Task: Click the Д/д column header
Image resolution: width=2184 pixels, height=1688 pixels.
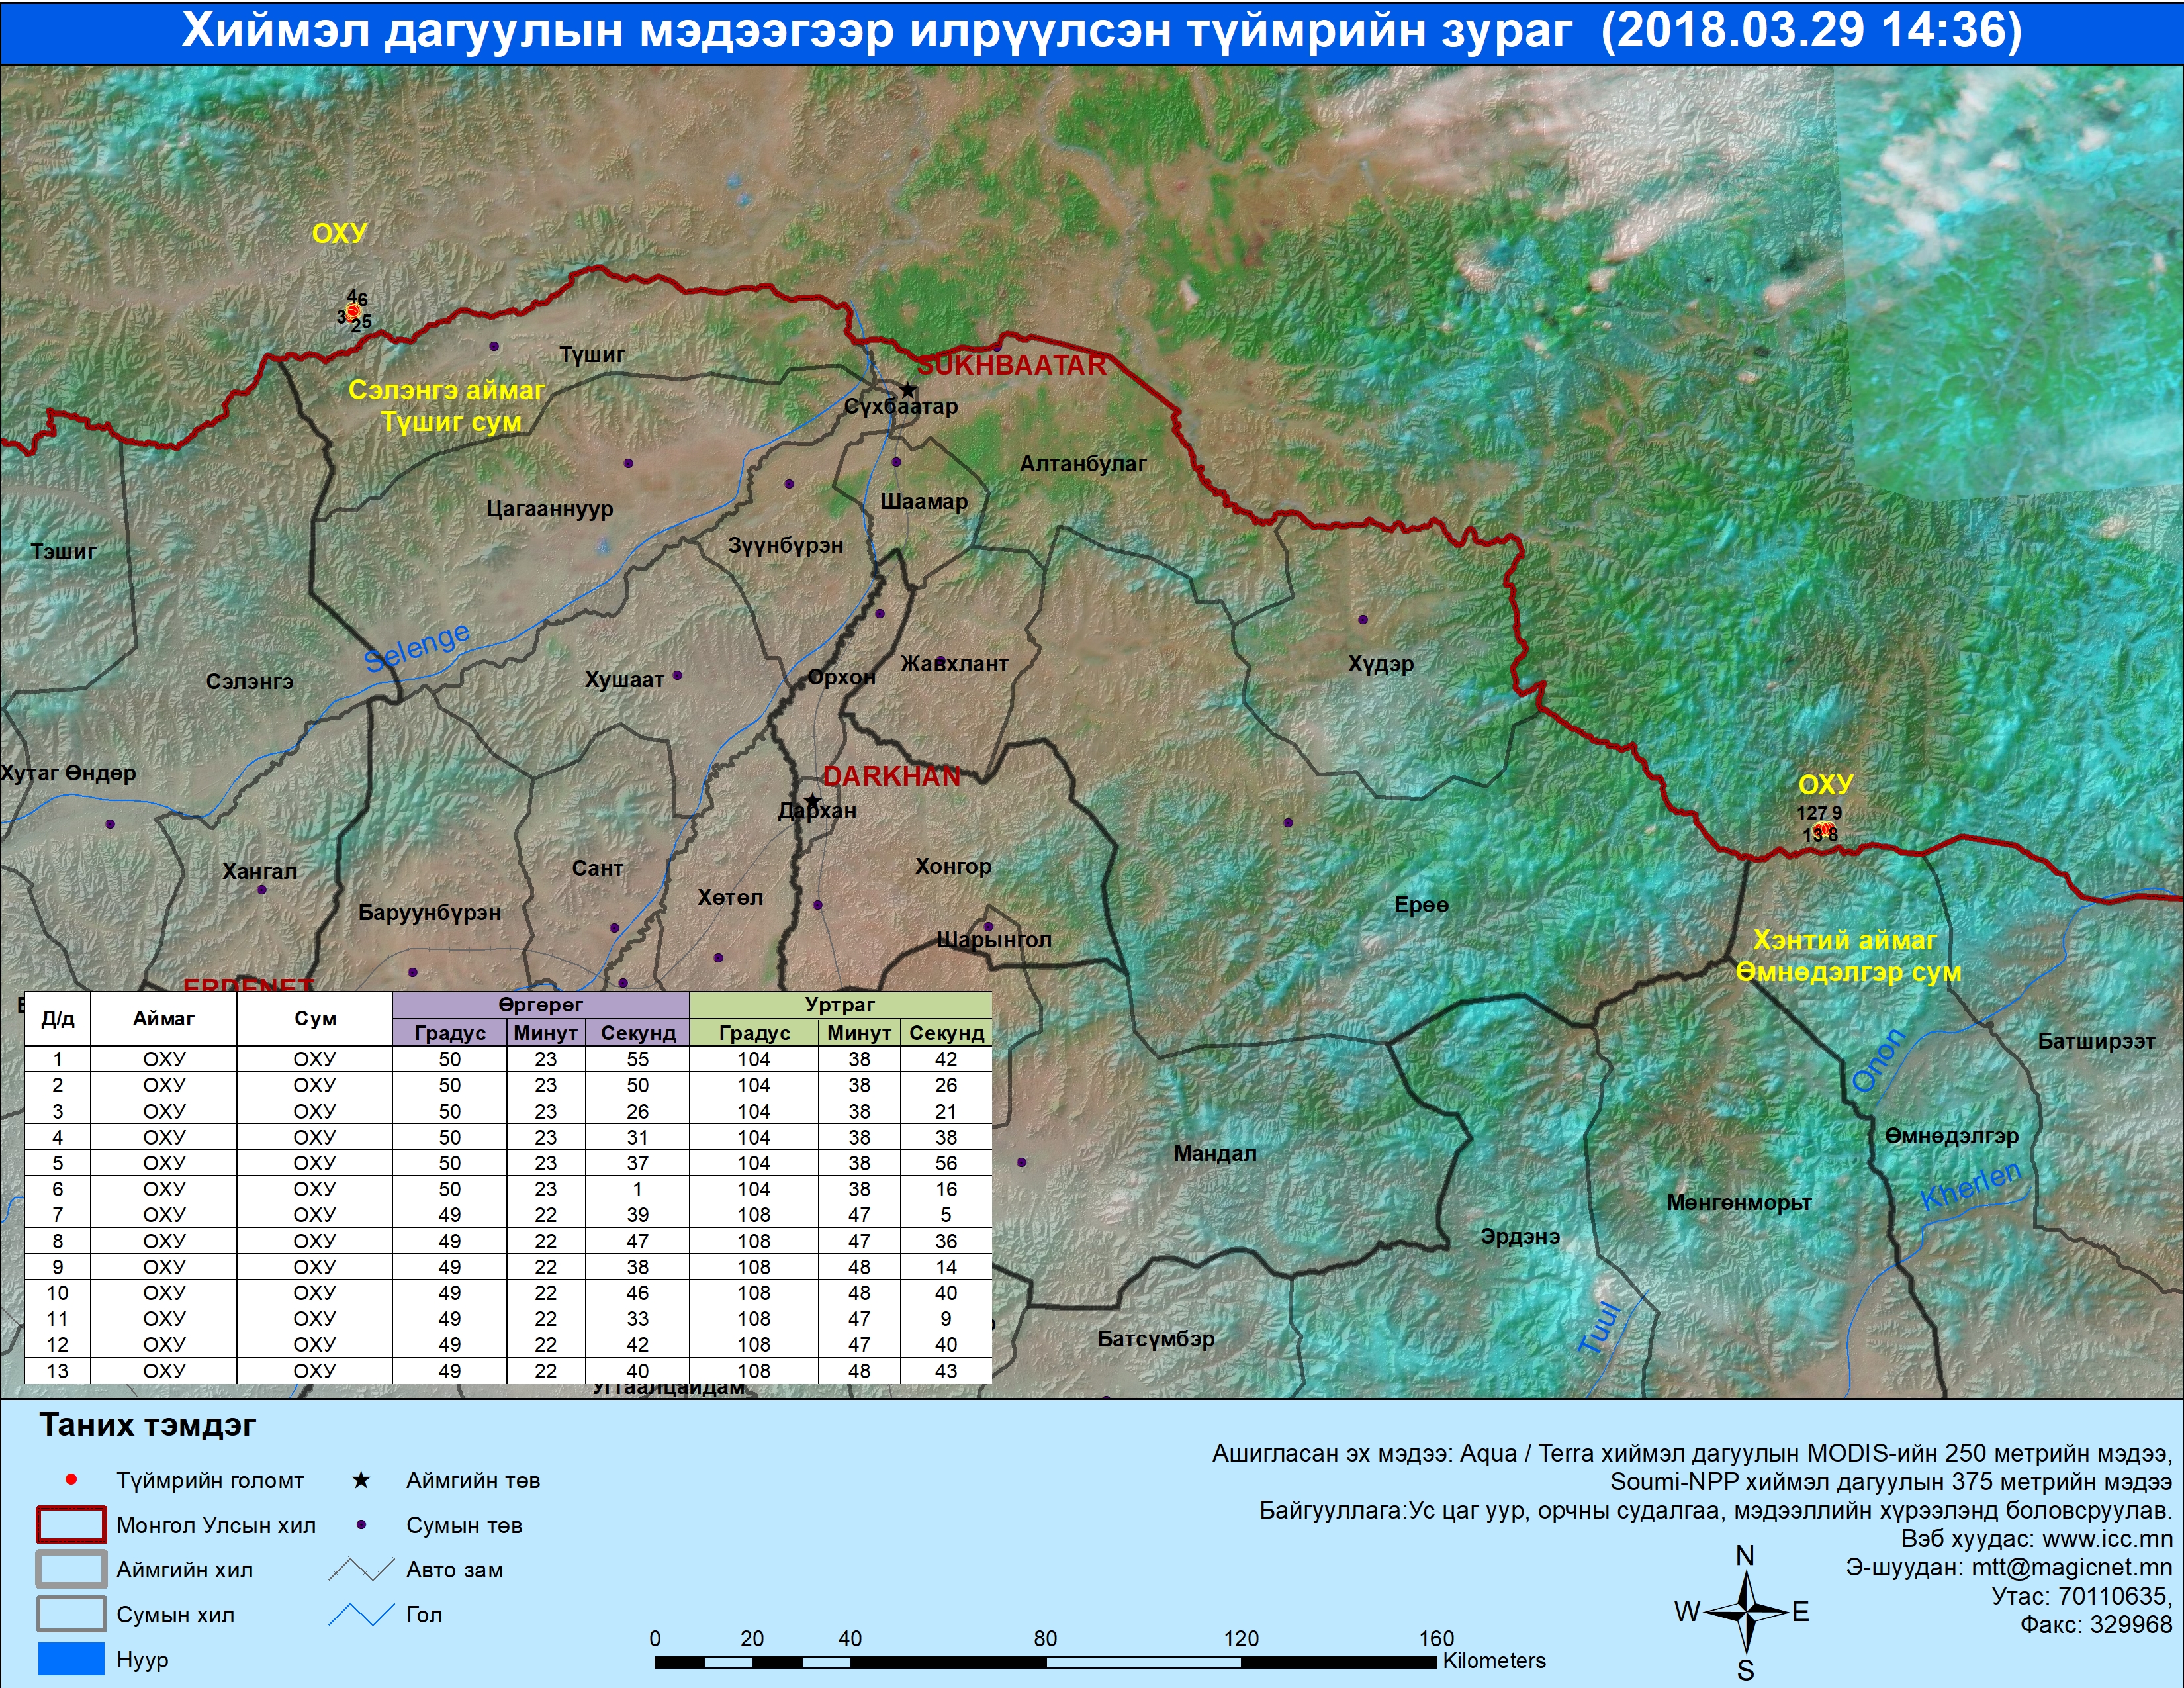Action: 58,1019
